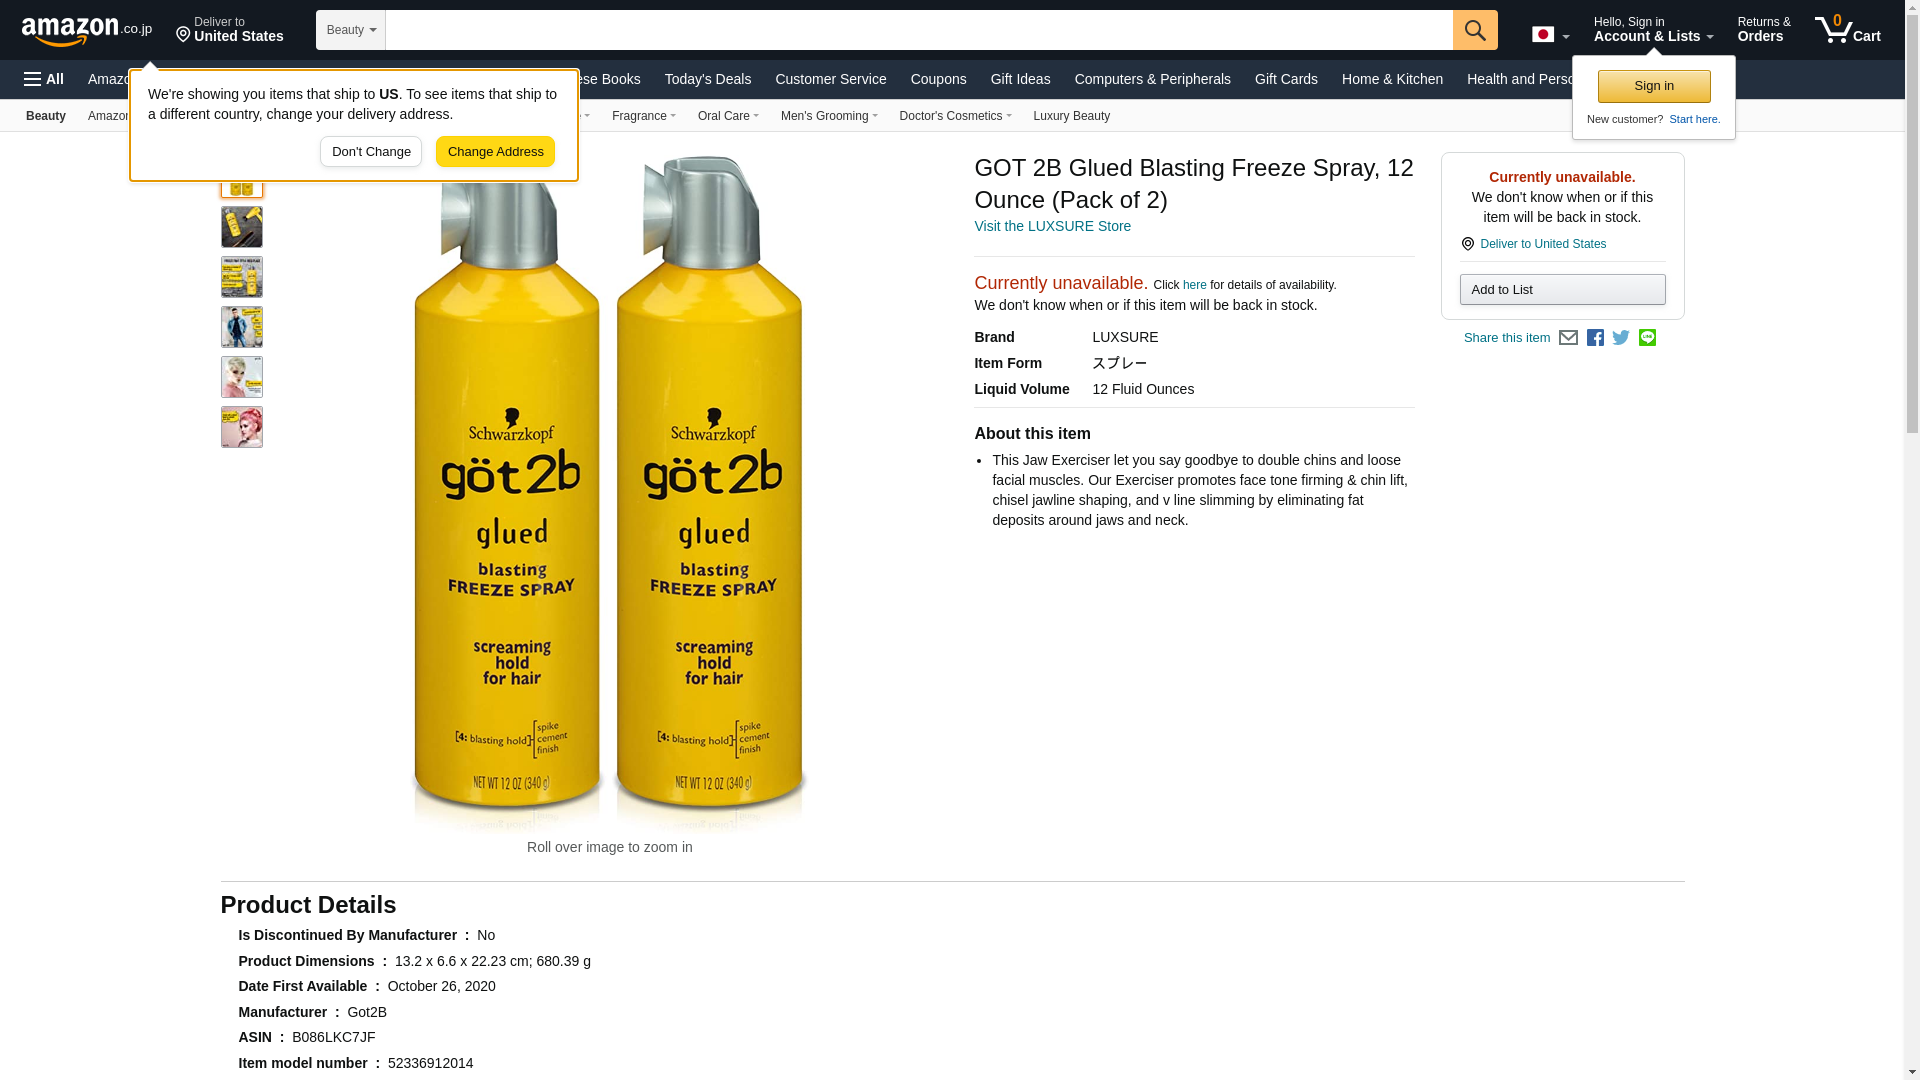Screen dimensions: 1920x1080
Task: Expand the Men's Grooming submenu
Action: pyautogui.click(x=829, y=116)
